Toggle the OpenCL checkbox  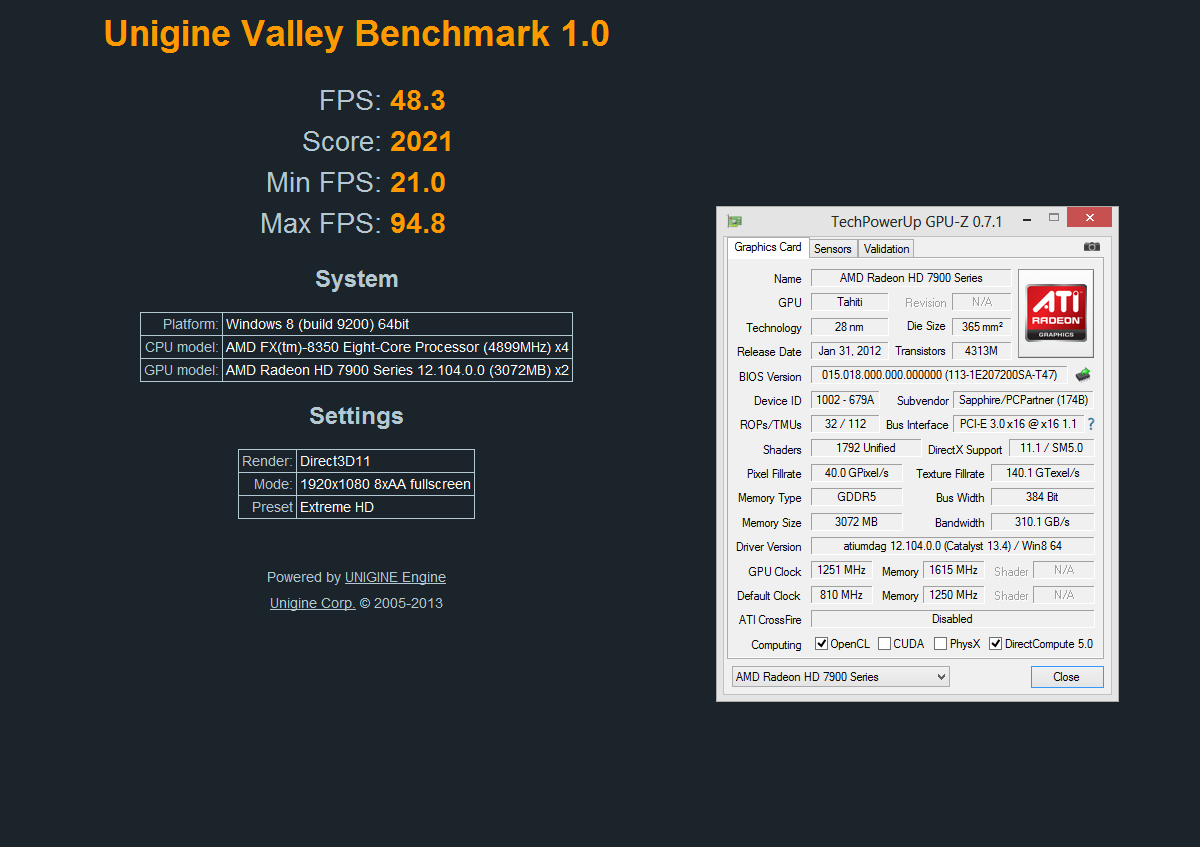coord(822,644)
